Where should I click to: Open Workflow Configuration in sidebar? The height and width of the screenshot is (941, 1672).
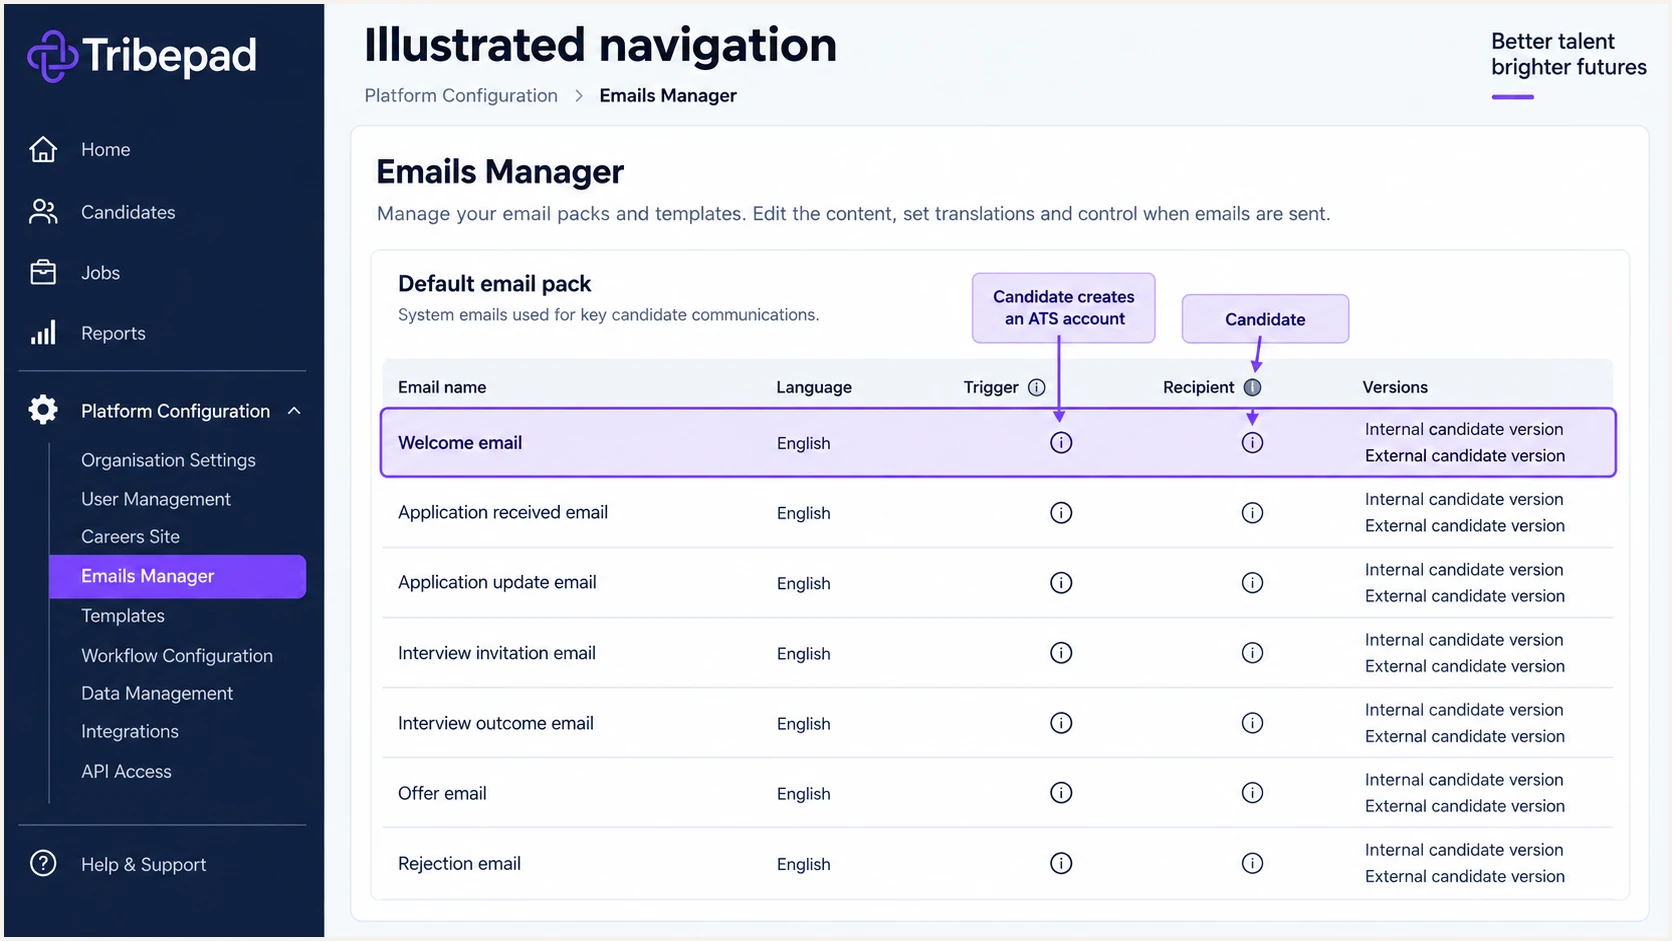[177, 656]
